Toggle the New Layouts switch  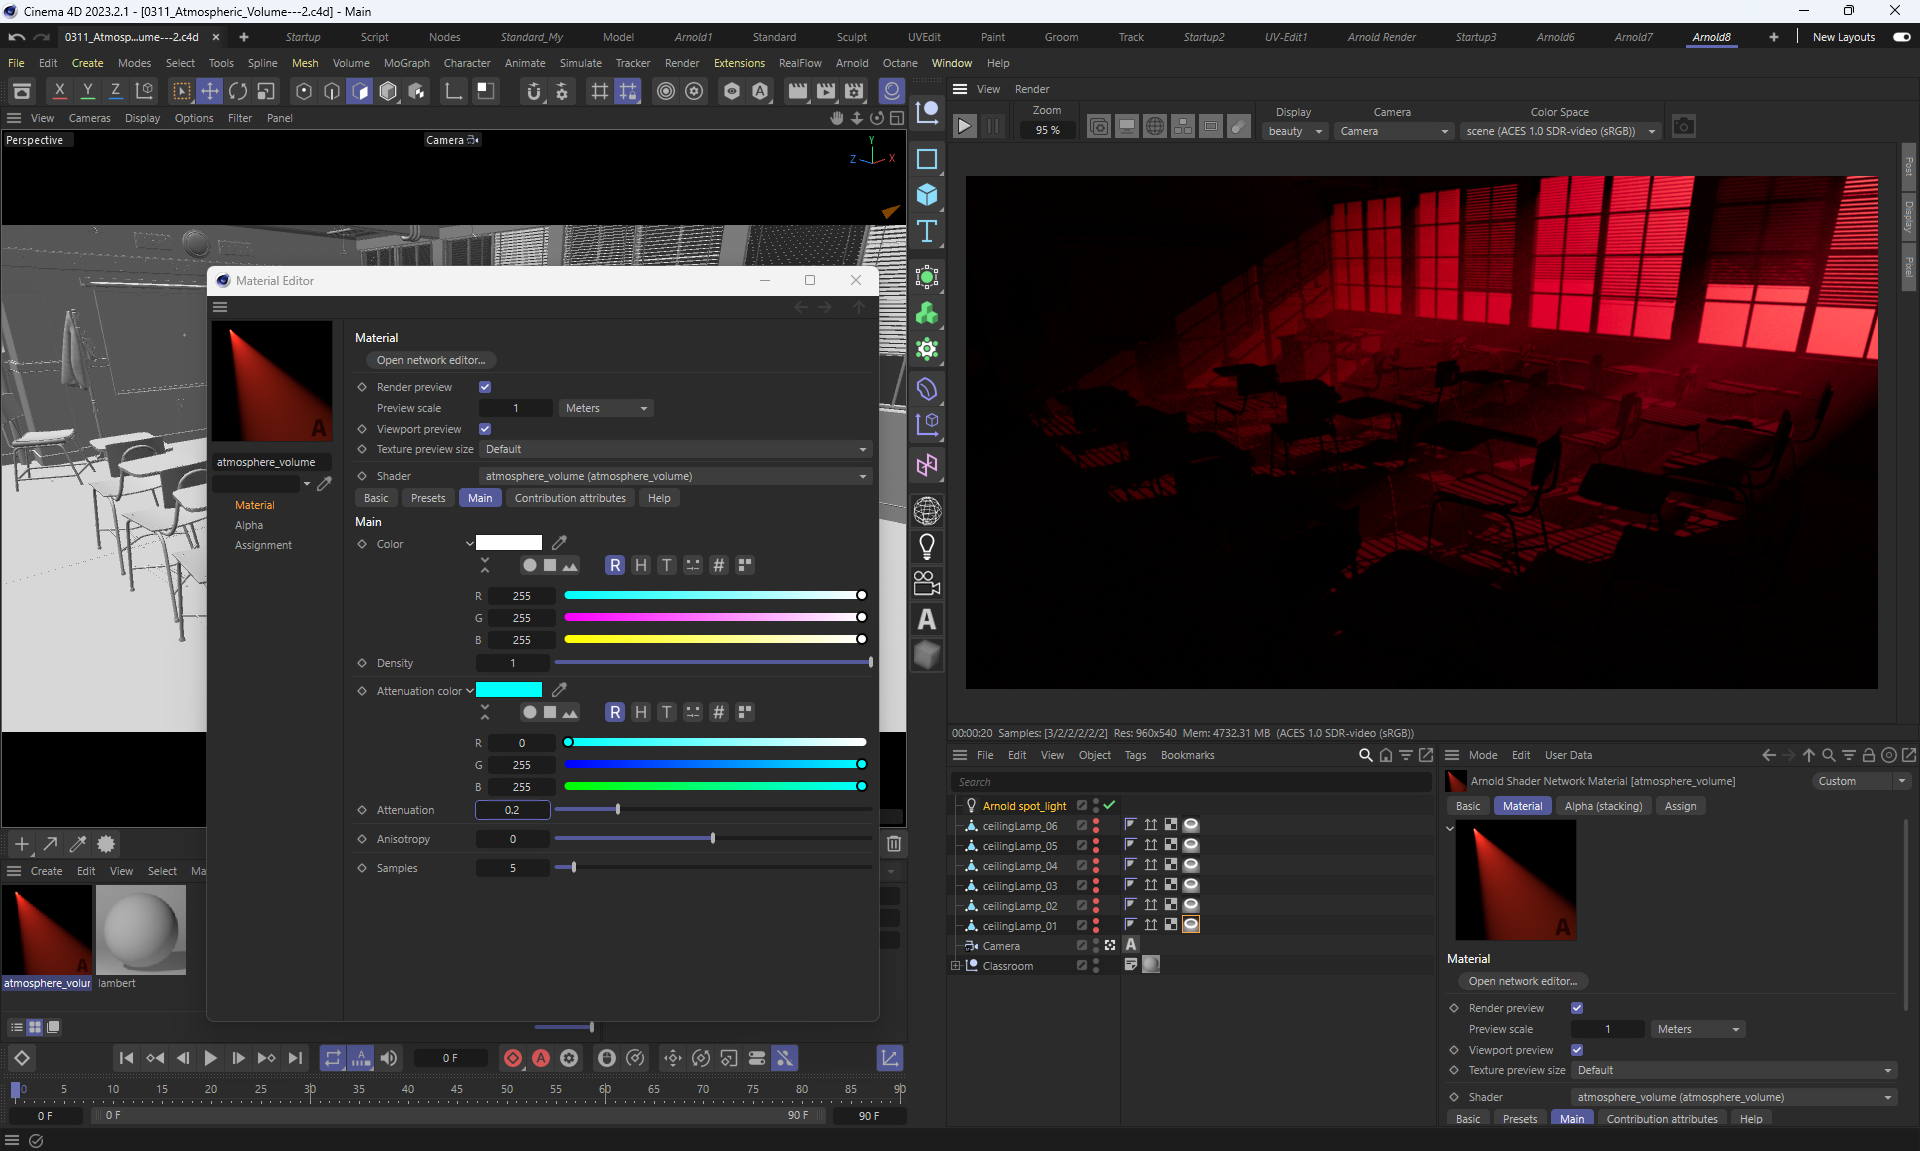(1901, 37)
